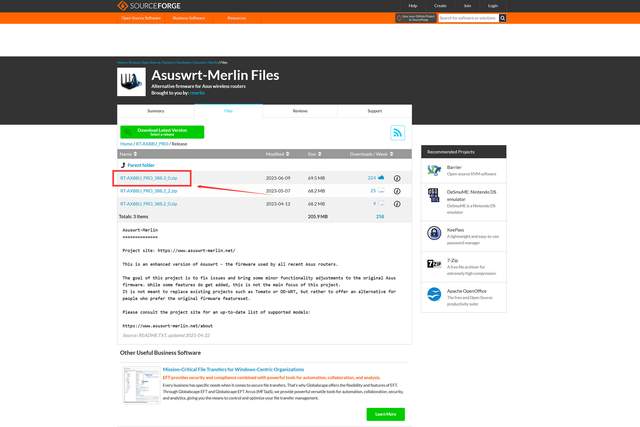
Task: Click the Recommended Projects heading
Action: 451,152
